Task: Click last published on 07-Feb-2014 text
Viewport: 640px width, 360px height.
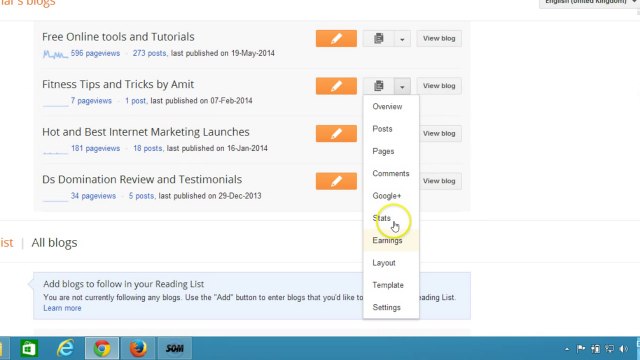Action: [x=201, y=101]
